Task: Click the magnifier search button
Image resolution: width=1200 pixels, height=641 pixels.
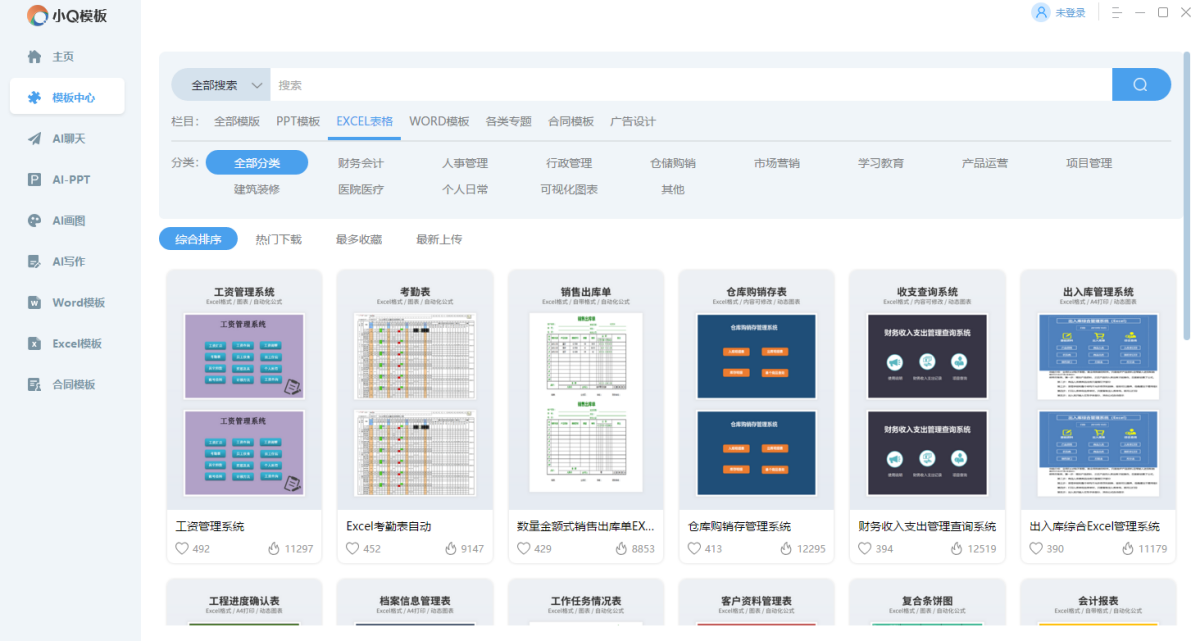Action: (x=1140, y=85)
